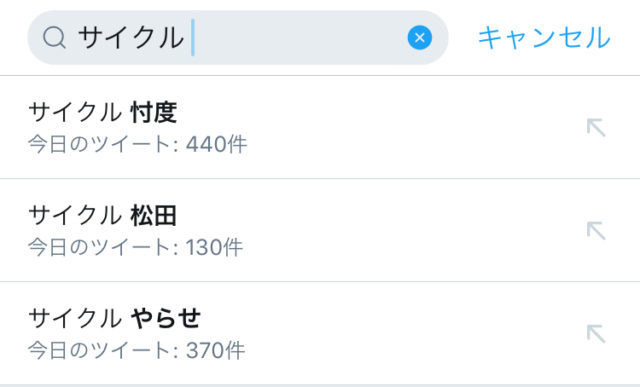Viewport: 640px width, 387px height.
Task: Click the キャンセル cancel link
Action: click(x=544, y=38)
